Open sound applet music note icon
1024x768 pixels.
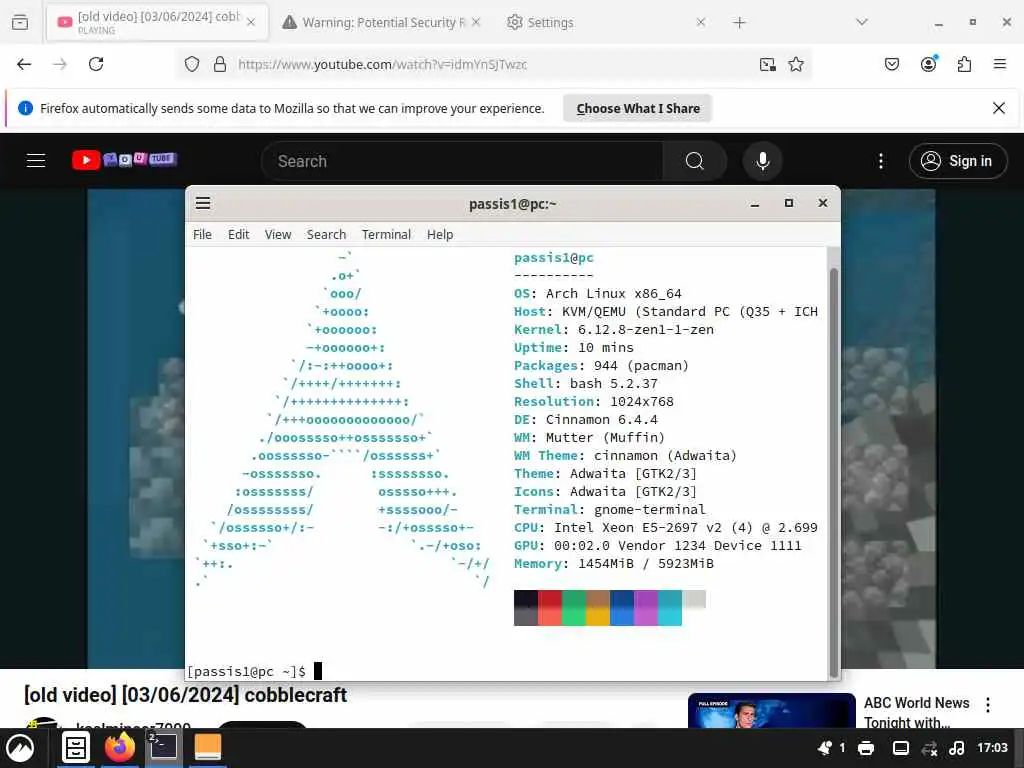[x=957, y=748]
